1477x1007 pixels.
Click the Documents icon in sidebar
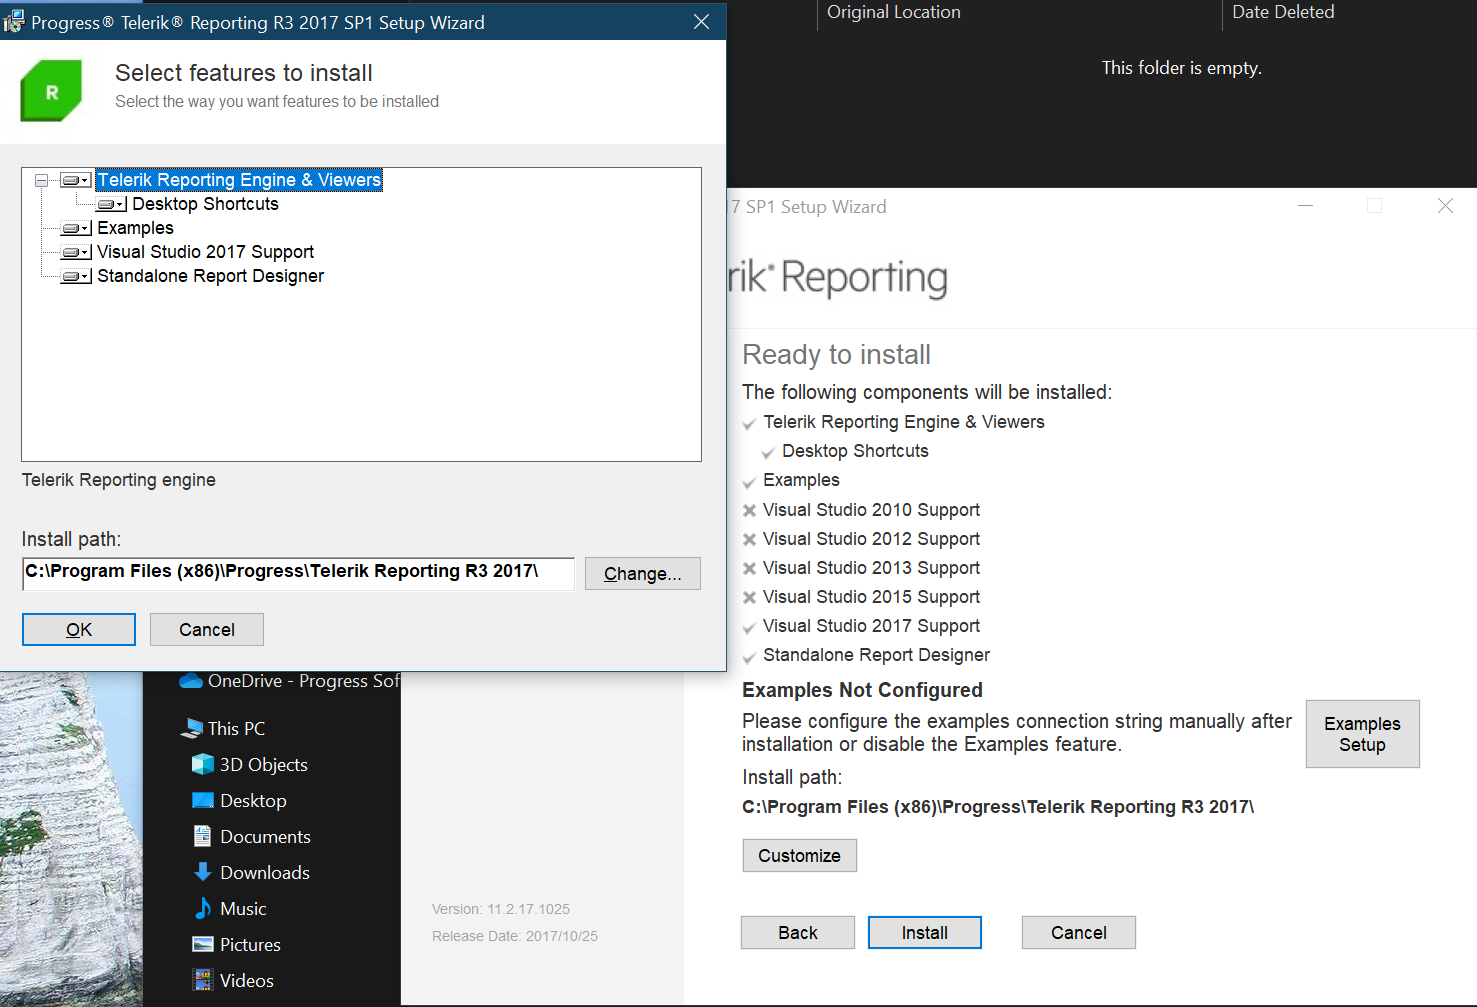[203, 836]
